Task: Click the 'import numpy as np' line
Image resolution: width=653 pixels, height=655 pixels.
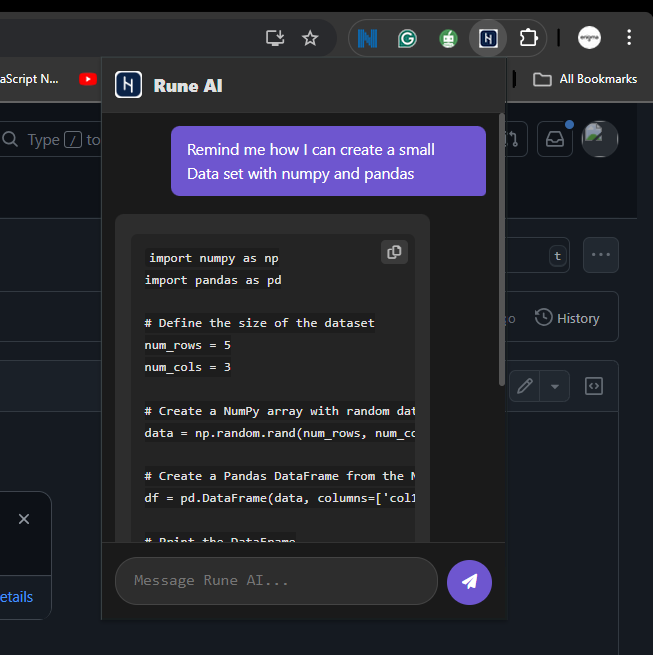Action: [213, 258]
